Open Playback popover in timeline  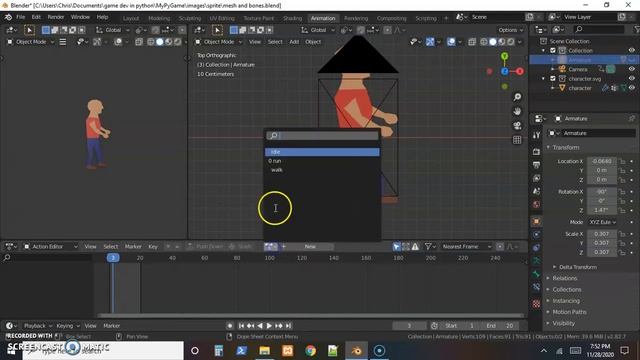tap(38, 326)
